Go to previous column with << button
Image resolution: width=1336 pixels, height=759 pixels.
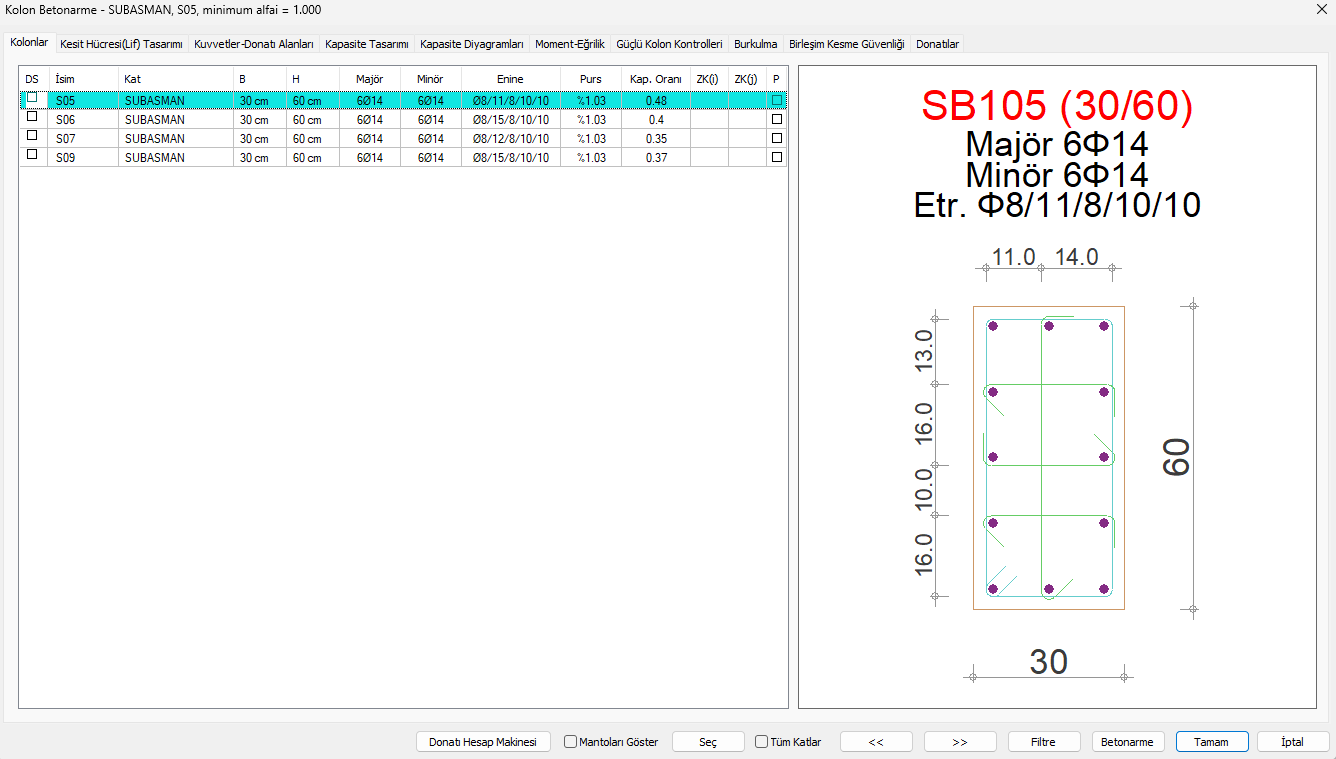tap(876, 742)
